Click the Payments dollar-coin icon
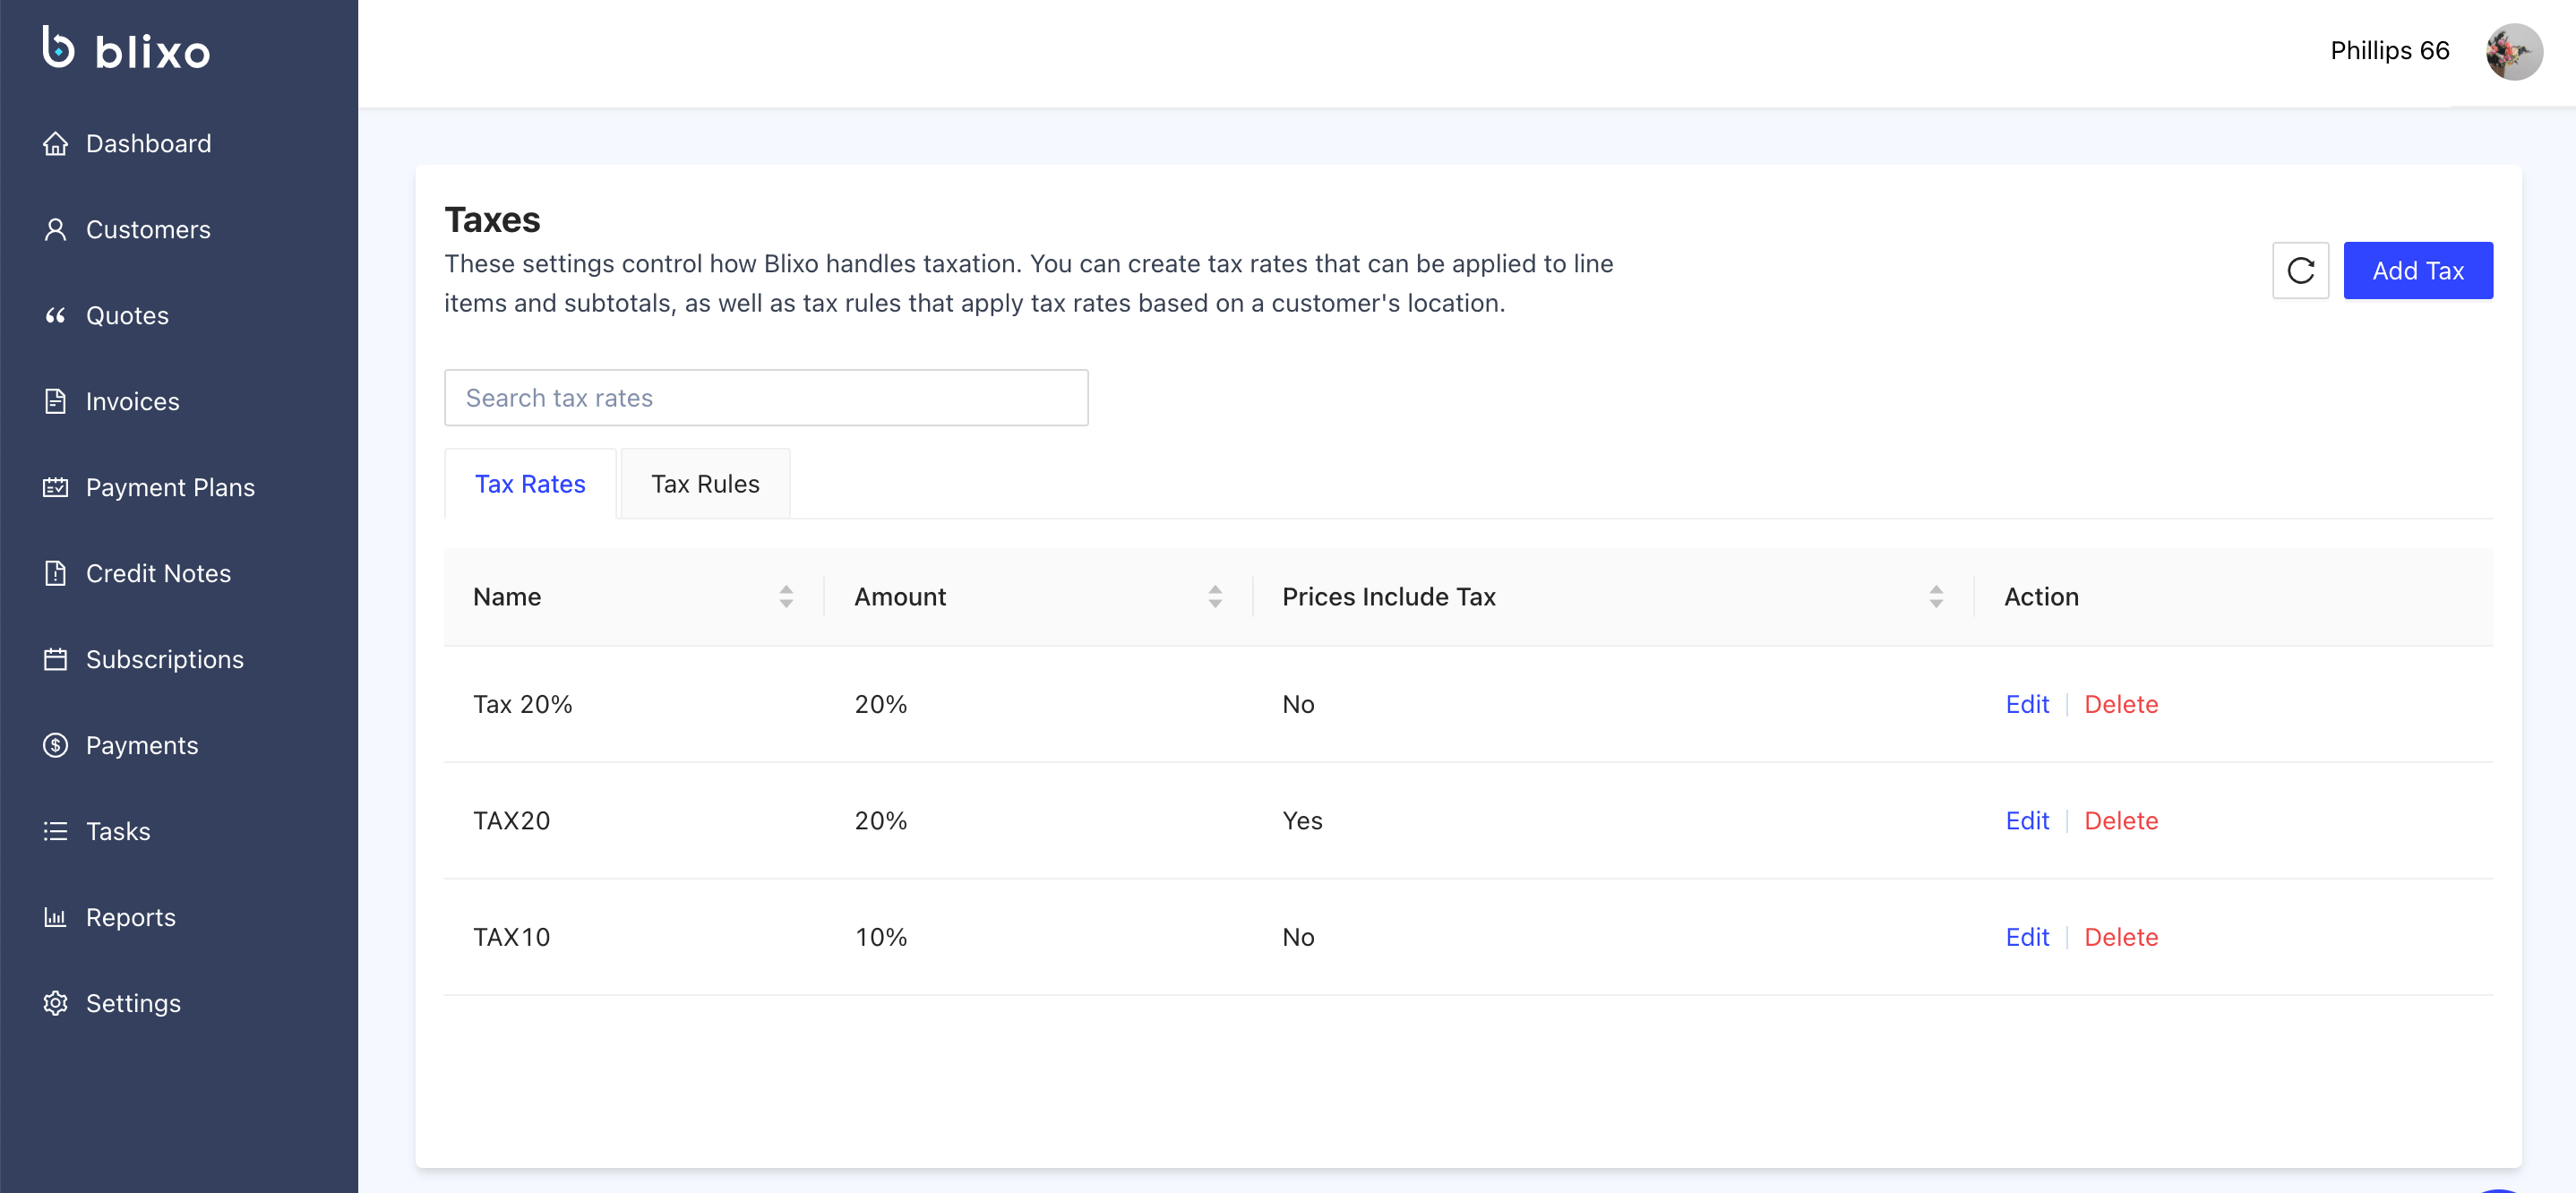This screenshot has height=1193, width=2576. click(x=55, y=746)
